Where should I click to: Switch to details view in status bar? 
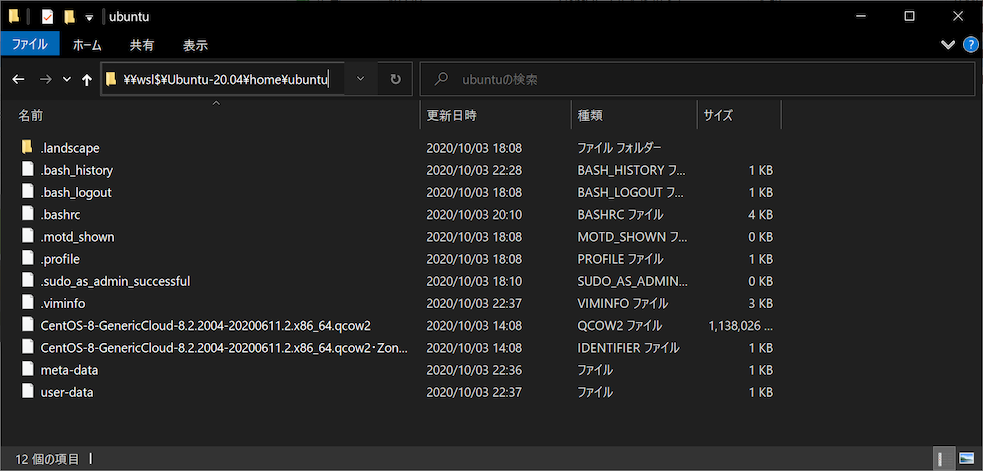pyautogui.click(x=942, y=460)
